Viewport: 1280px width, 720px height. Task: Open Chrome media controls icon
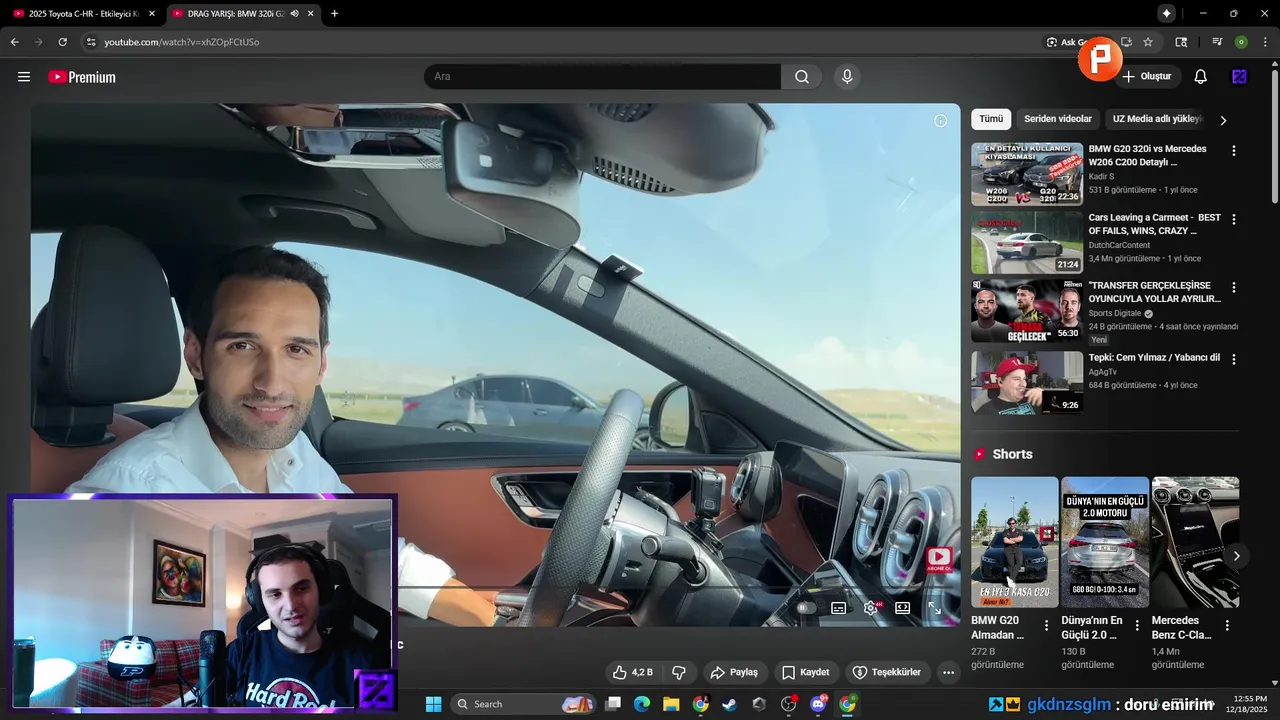1217,42
